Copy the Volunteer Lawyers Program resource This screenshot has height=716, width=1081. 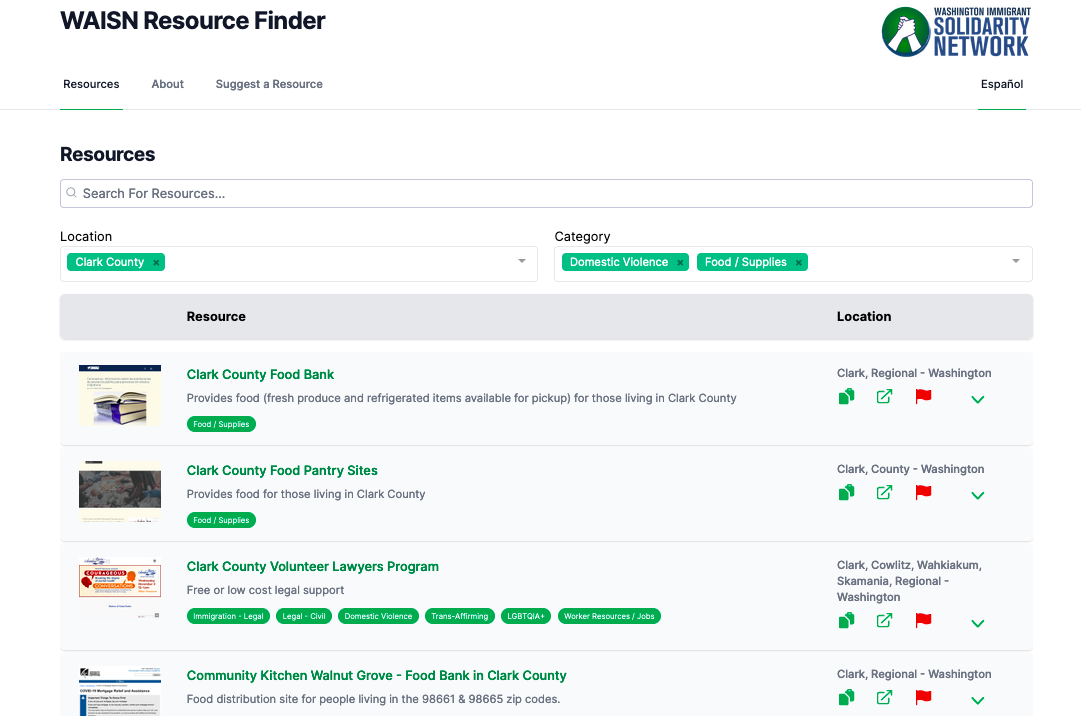[847, 620]
